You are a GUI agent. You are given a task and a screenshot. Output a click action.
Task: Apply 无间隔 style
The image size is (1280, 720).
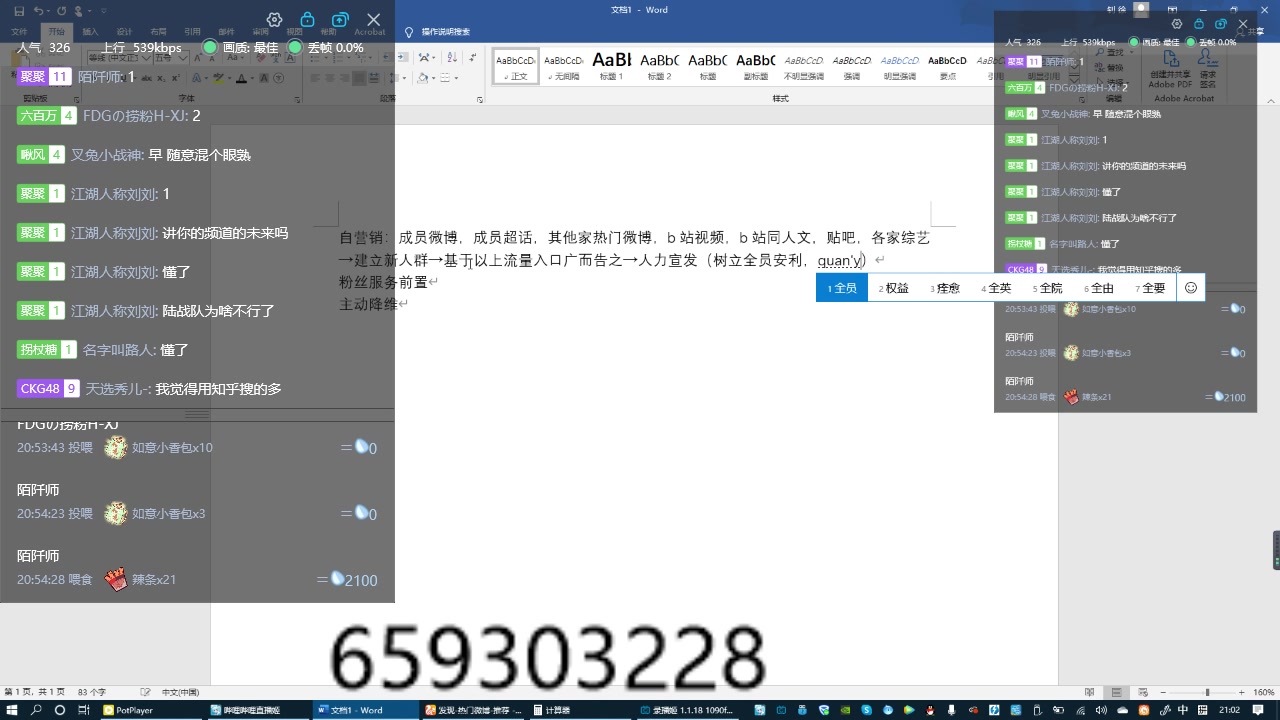[563, 66]
